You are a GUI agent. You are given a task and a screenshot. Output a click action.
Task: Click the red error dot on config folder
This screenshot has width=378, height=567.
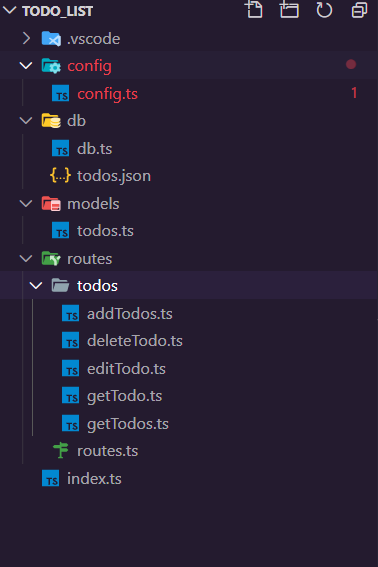point(351,64)
